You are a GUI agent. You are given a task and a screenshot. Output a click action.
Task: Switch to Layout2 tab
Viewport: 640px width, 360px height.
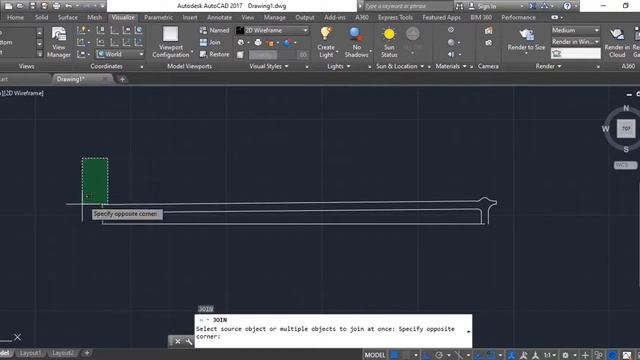[62, 353]
